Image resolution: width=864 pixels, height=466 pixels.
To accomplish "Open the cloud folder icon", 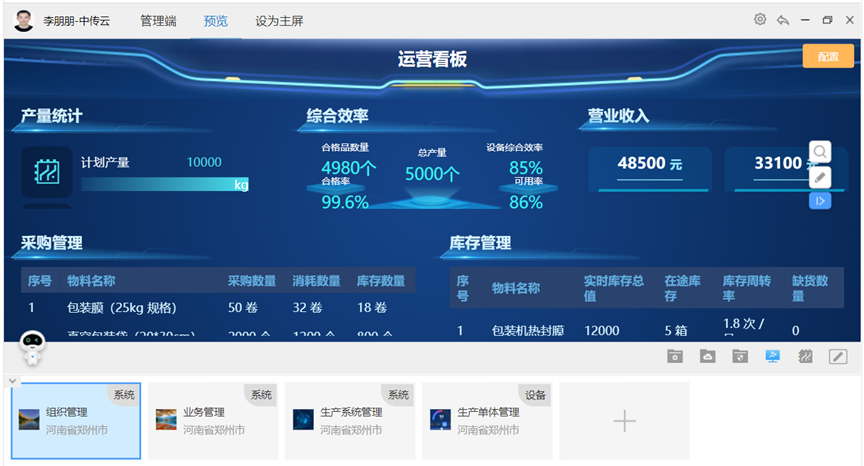I will (x=708, y=356).
